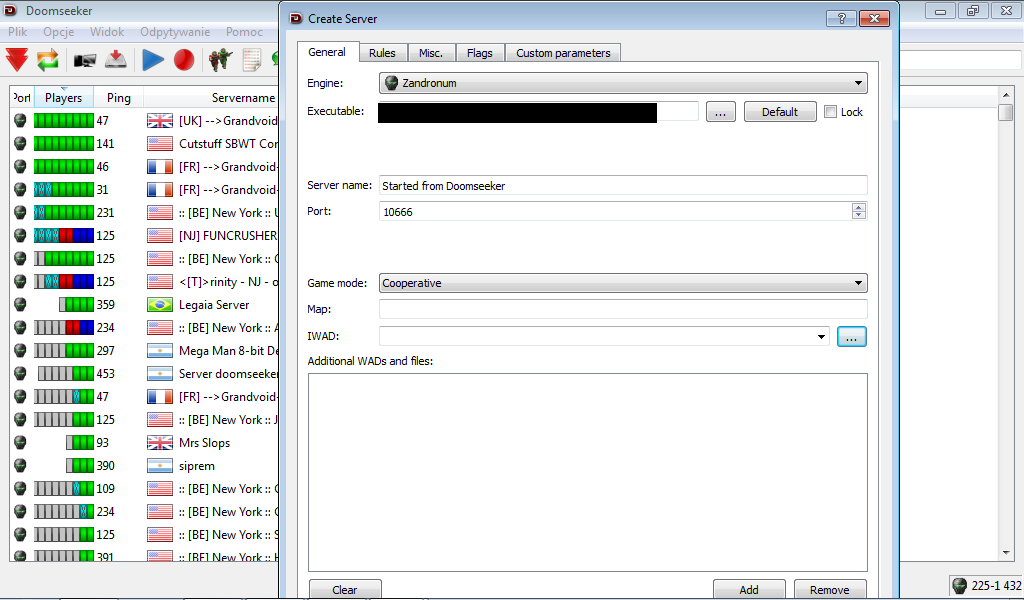Open Buddies via the two-marines icon
The image size is (1024, 600).
click(x=220, y=60)
